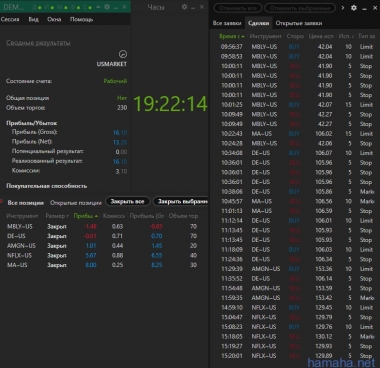Select the AMGN~US buy trade at 11:29:39
Viewport: 380px width, 368px height.
click(295, 269)
